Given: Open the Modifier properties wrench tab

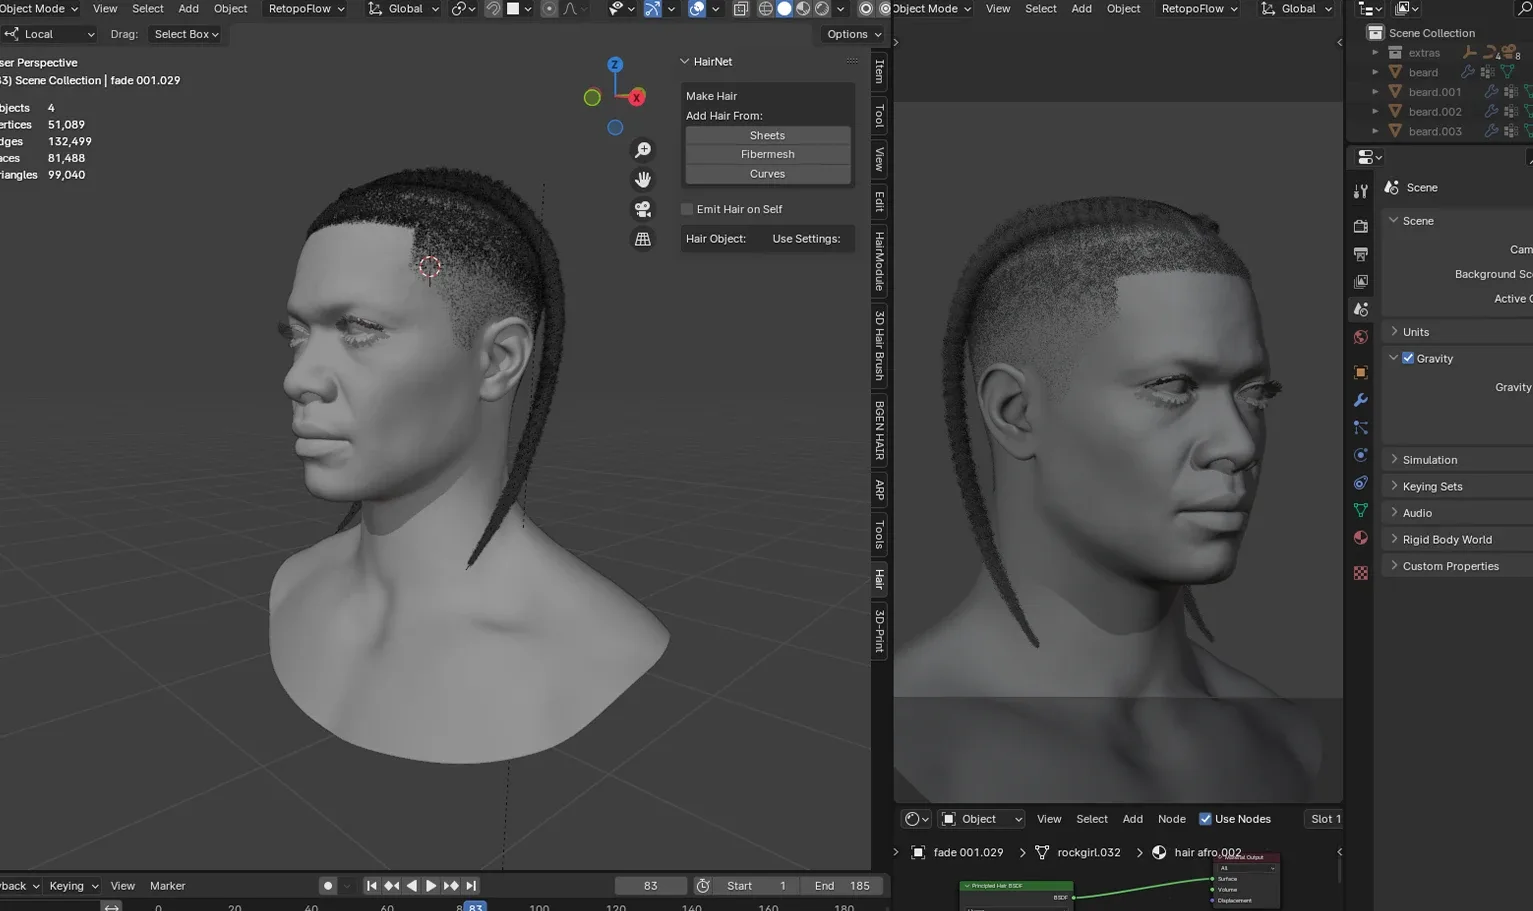Looking at the screenshot, I should pyautogui.click(x=1360, y=400).
